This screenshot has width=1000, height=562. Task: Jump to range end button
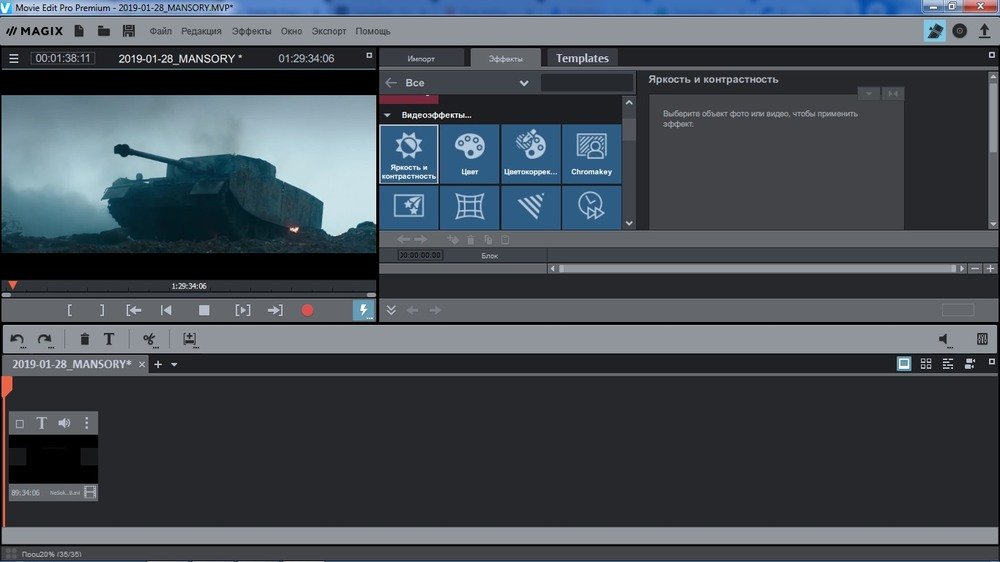click(275, 311)
